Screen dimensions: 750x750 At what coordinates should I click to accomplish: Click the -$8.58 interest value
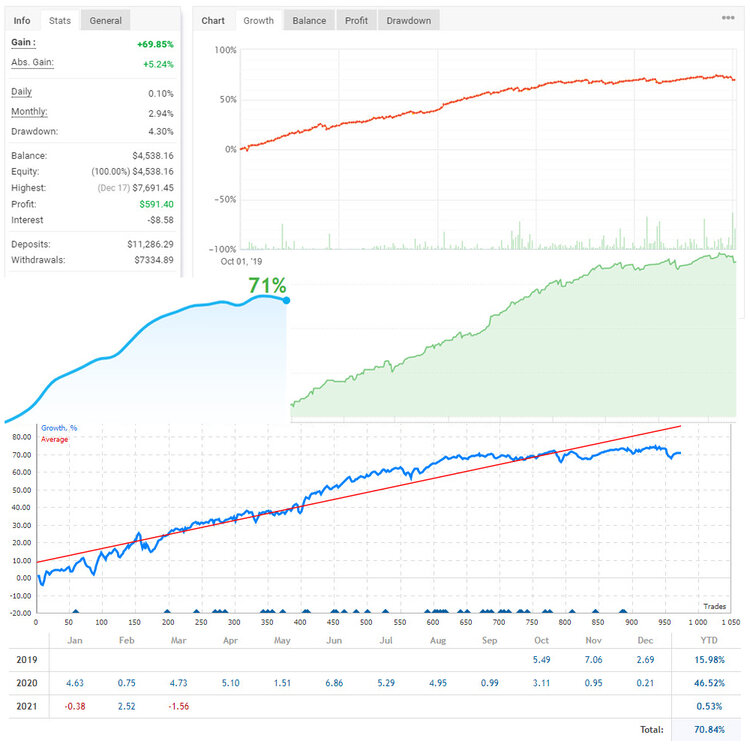click(x=160, y=220)
